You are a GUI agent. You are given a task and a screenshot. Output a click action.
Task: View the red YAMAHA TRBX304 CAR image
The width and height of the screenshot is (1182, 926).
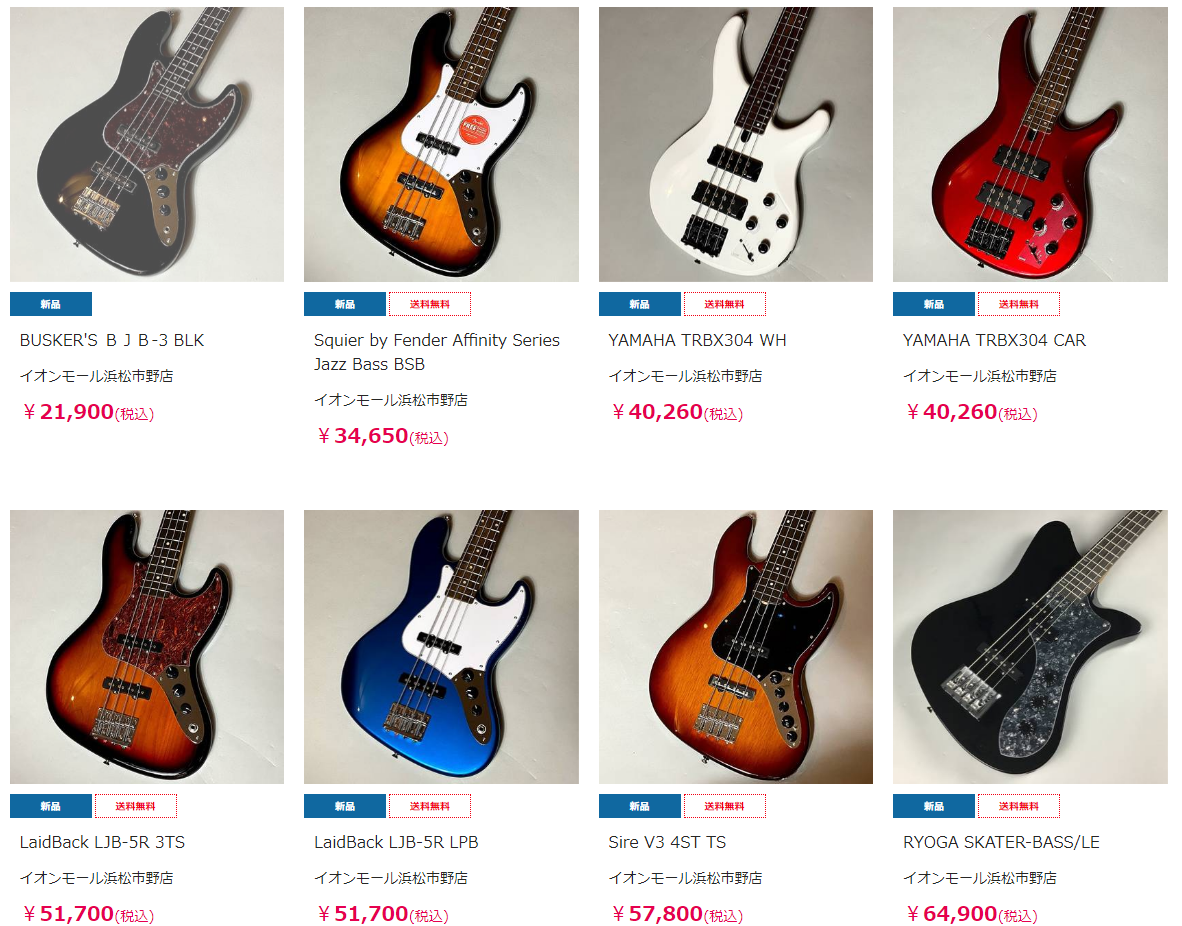pyautogui.click(x=1030, y=144)
